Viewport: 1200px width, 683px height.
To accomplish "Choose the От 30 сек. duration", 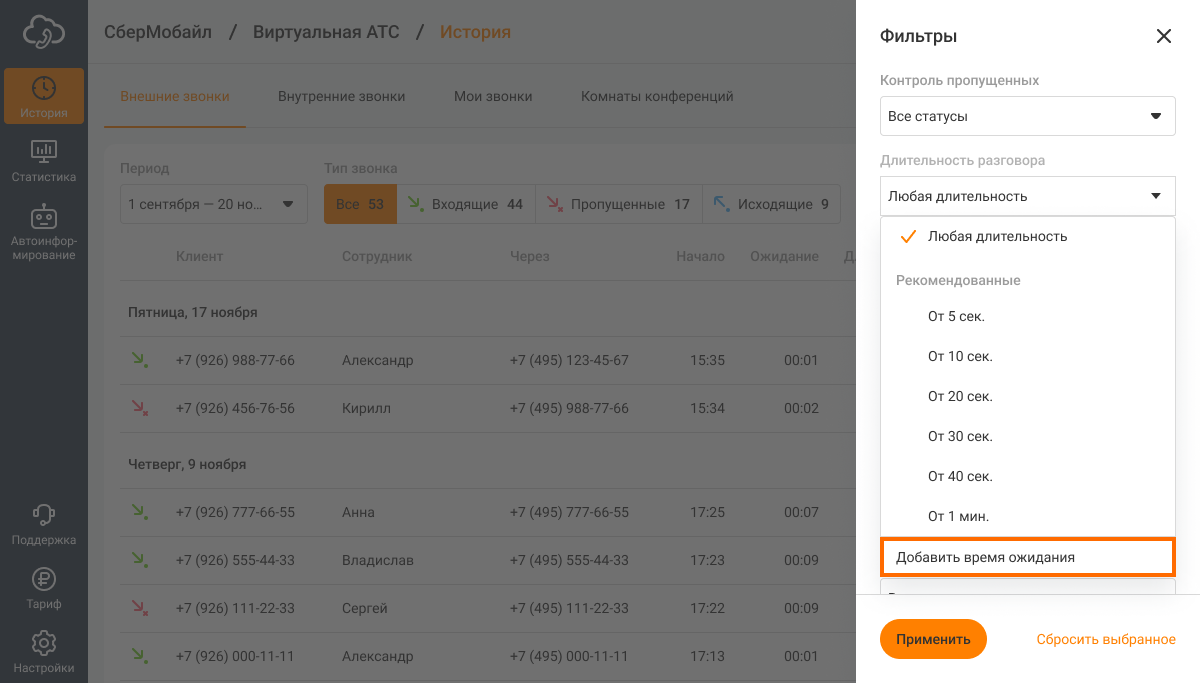I will coord(960,437).
